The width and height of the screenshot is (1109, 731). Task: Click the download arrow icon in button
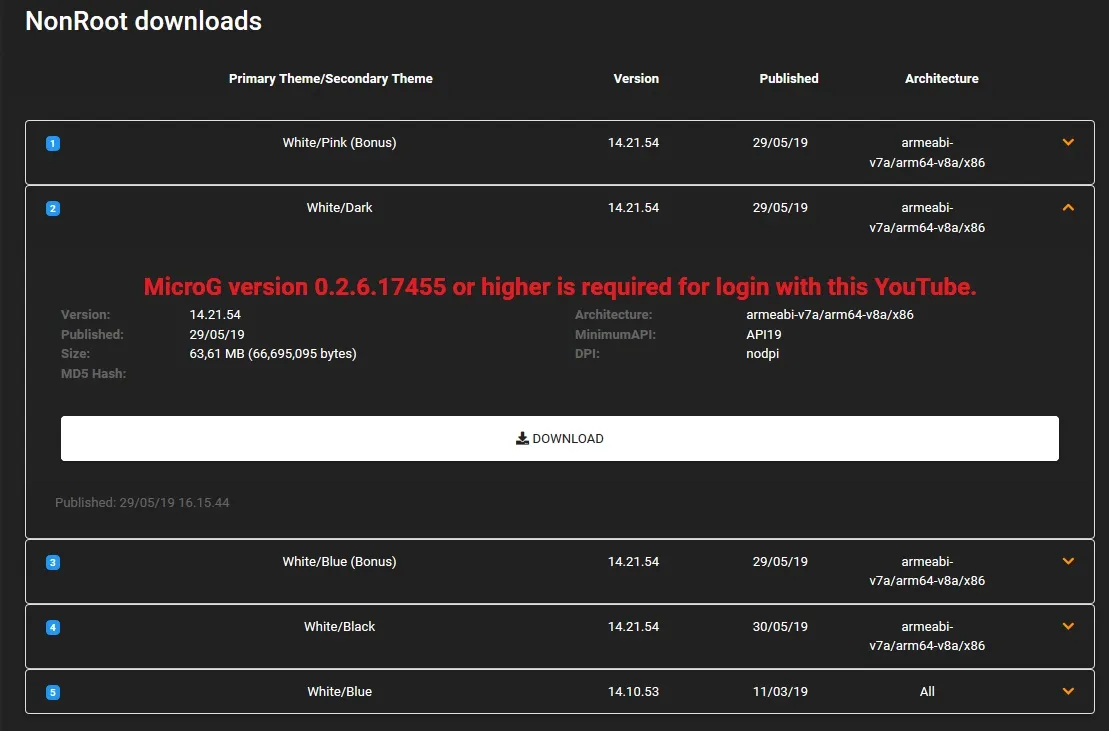(522, 438)
